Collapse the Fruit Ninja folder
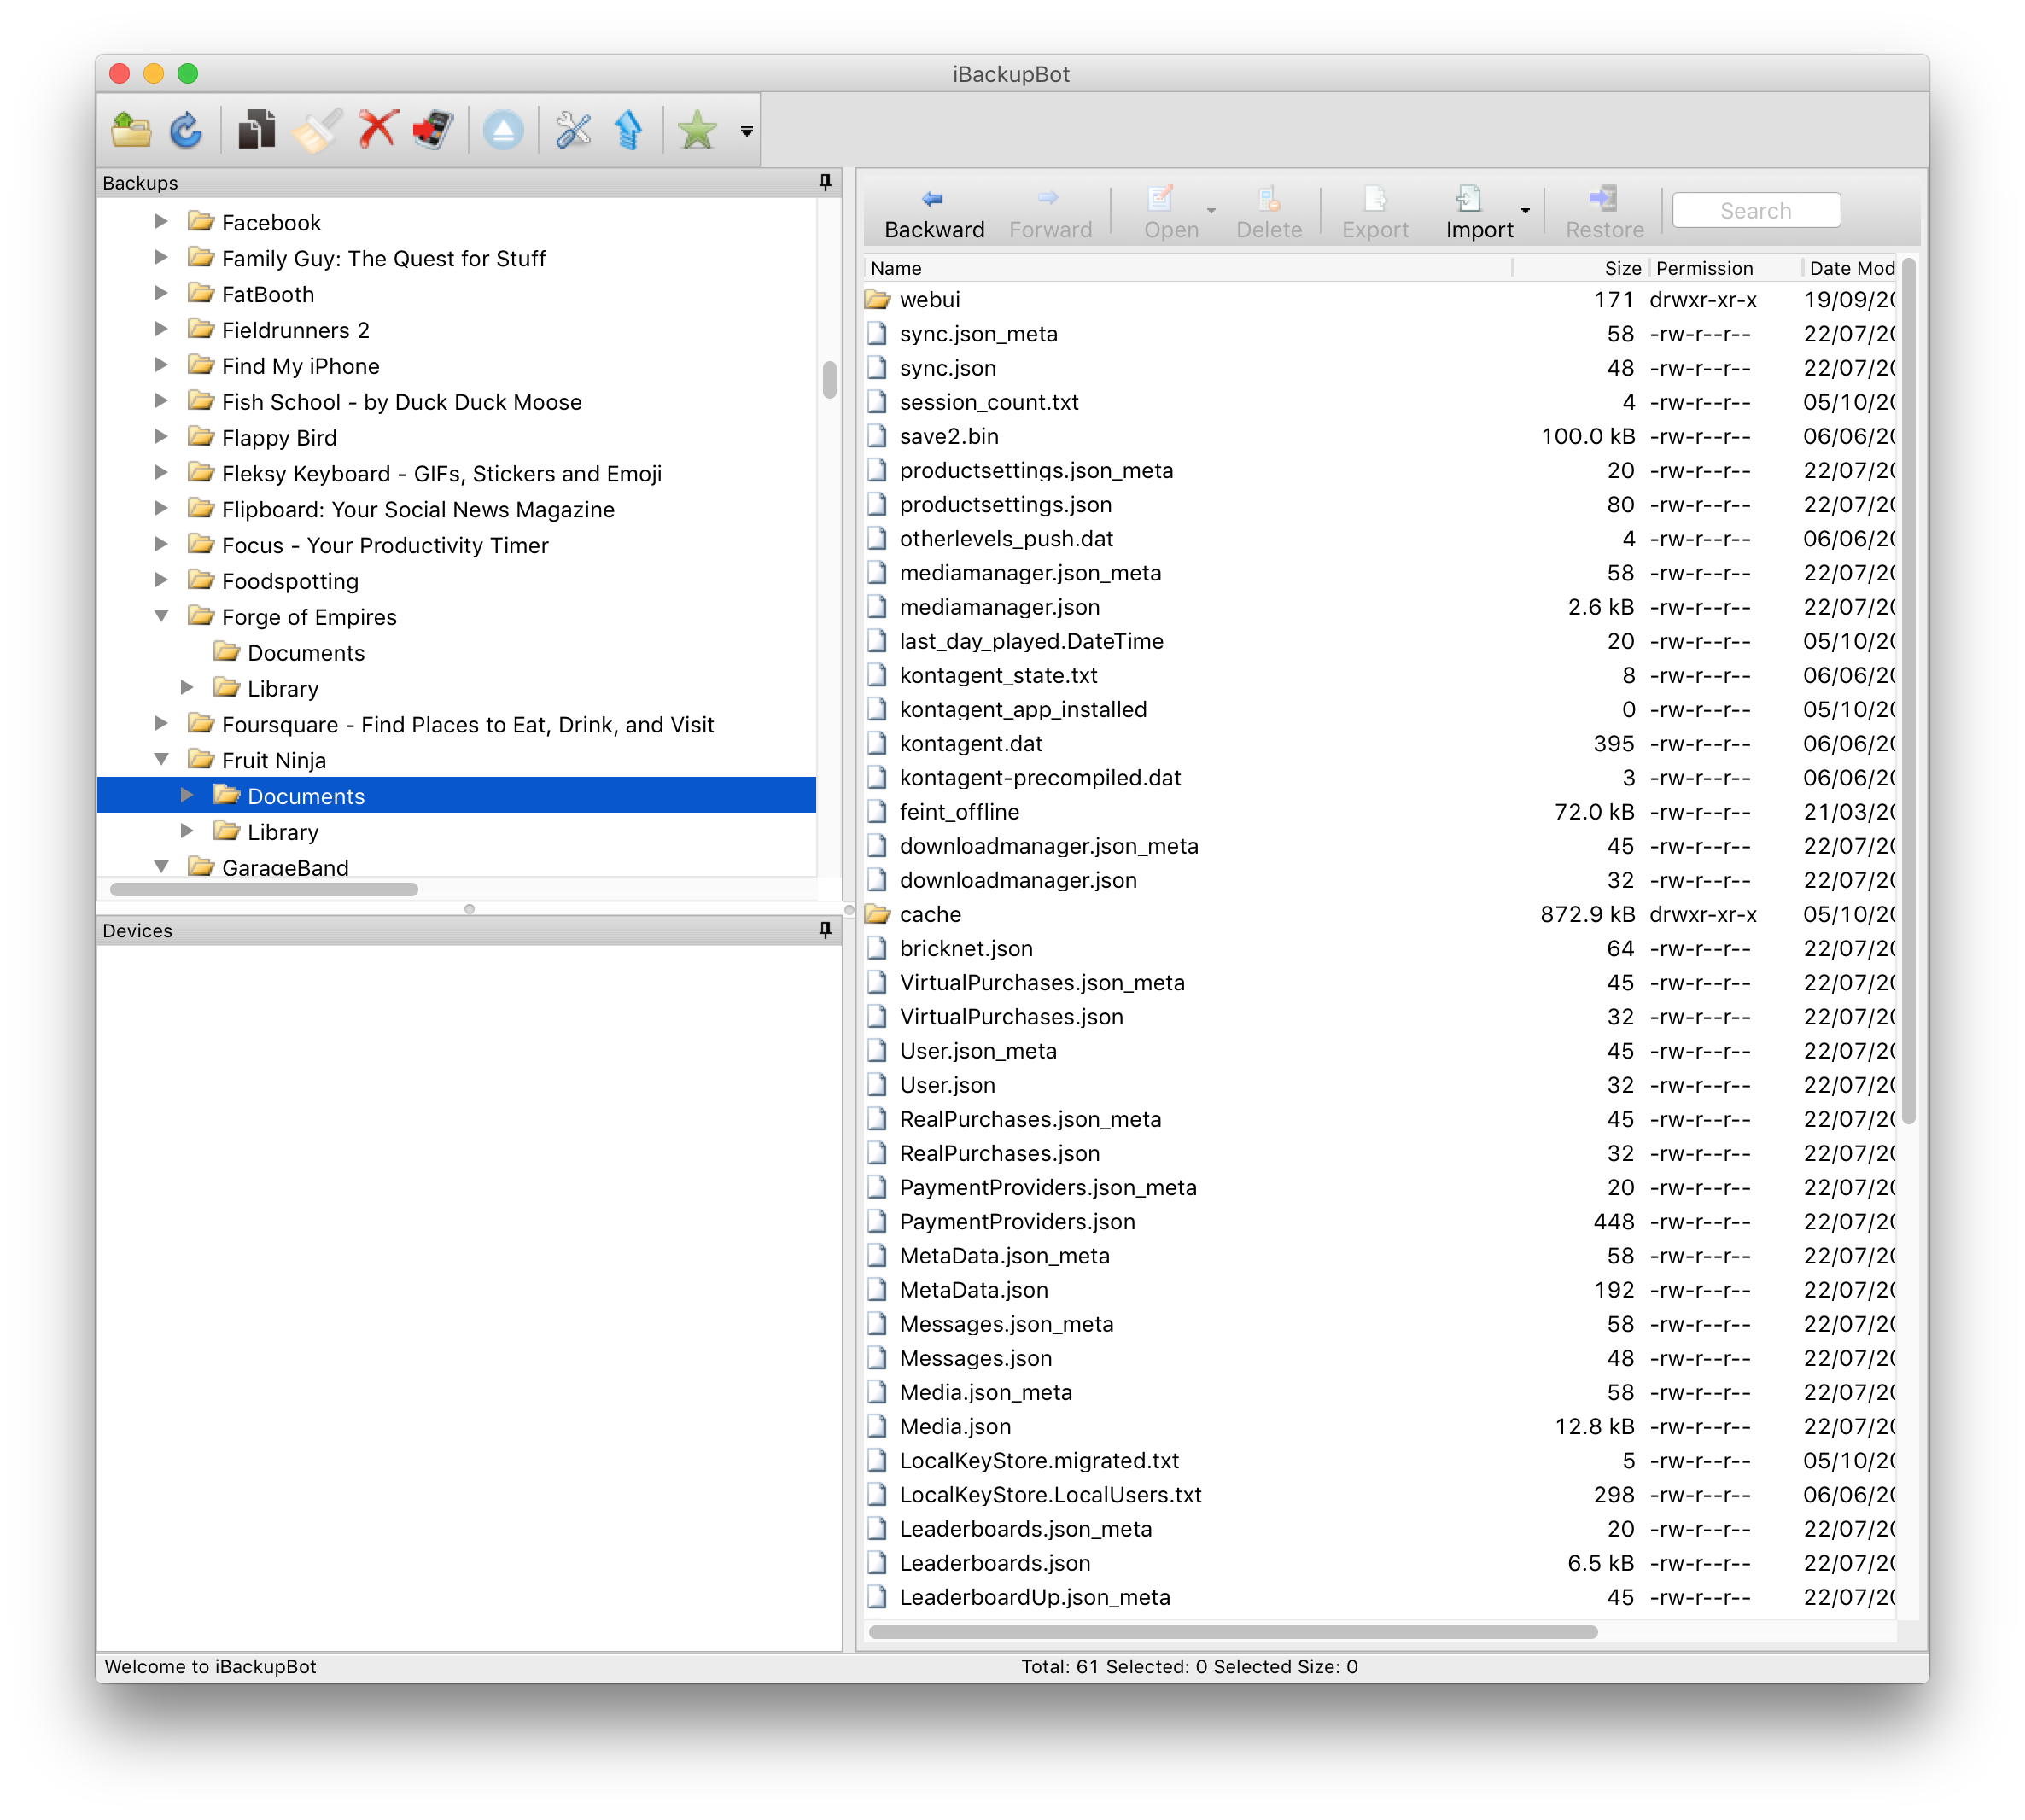Screen dimensions: 2025x1820 click(161, 759)
